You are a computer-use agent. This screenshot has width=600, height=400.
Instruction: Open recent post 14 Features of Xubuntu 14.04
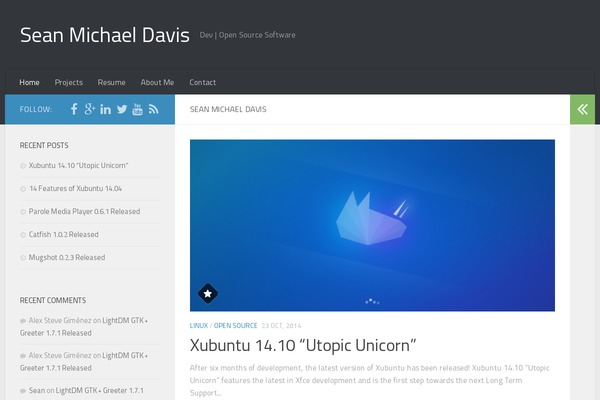coord(75,188)
